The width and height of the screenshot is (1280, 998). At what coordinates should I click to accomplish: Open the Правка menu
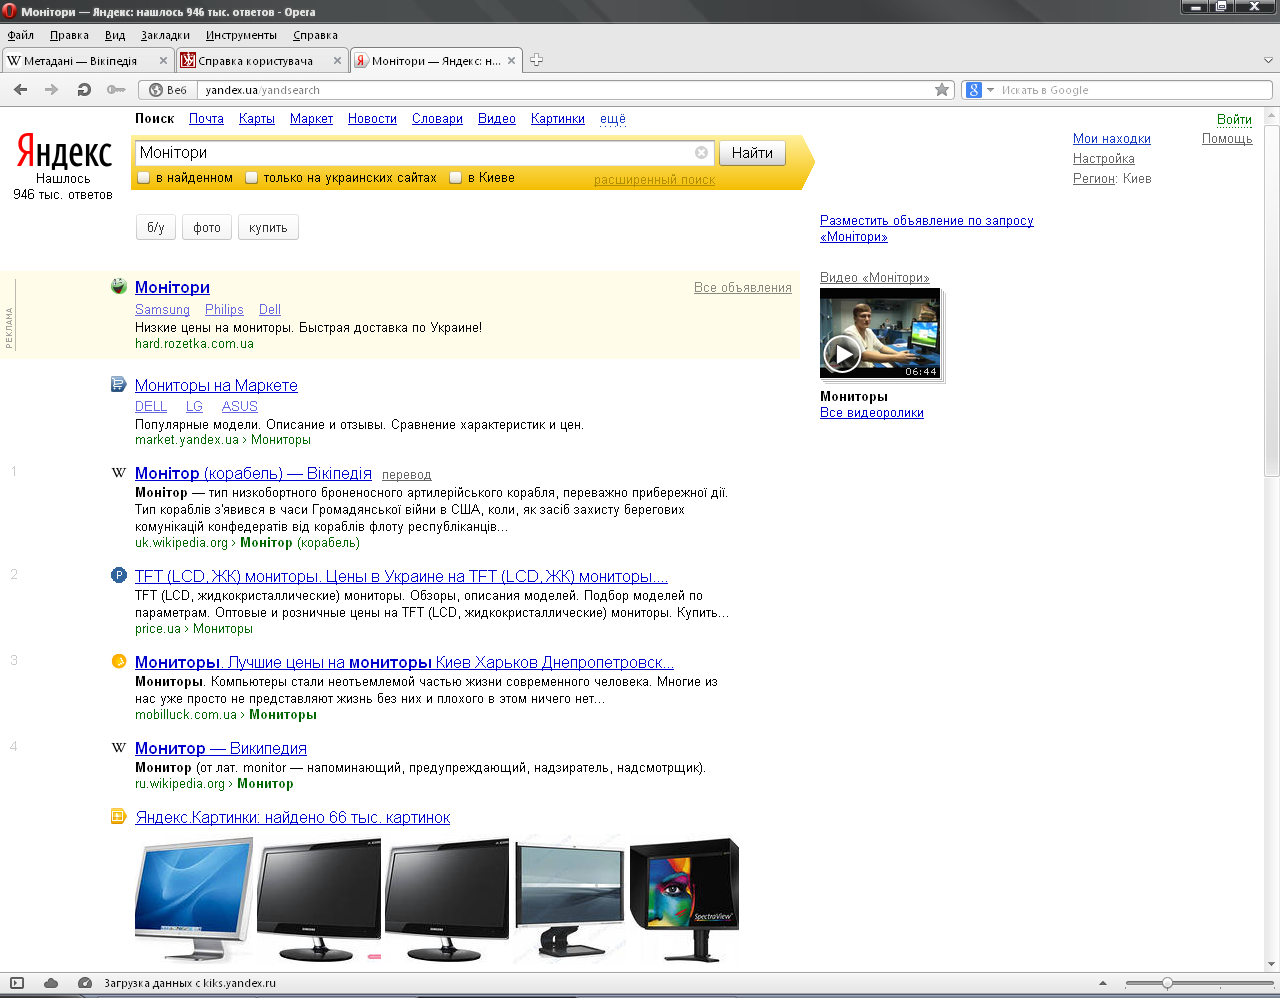click(69, 35)
